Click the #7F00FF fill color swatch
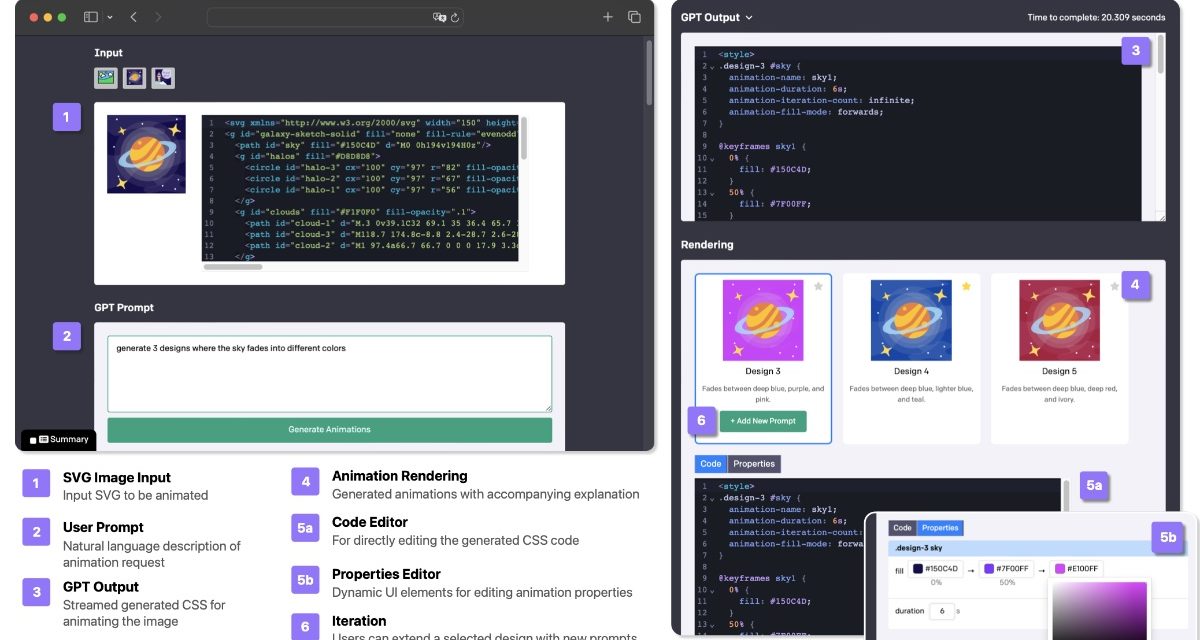1200x640 pixels. (x=989, y=569)
